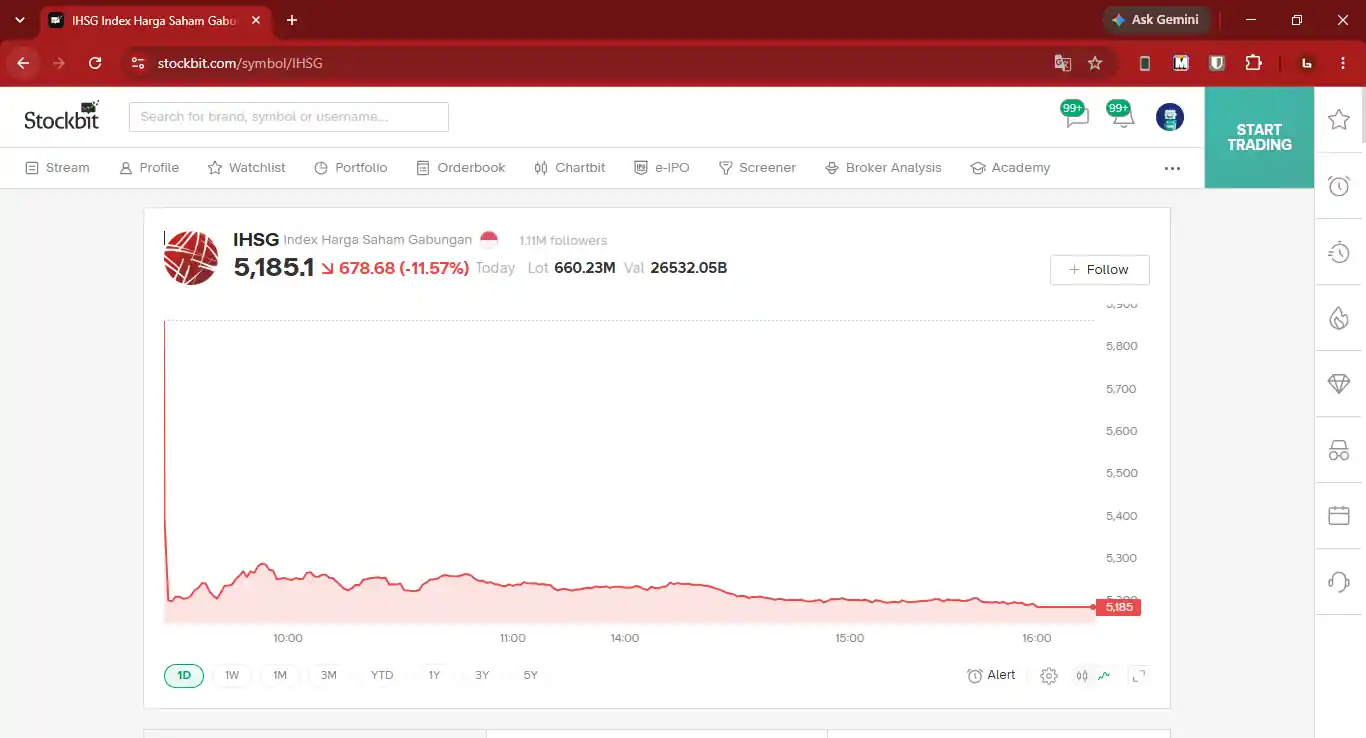
Task: Open the Orderbook menu item
Action: 461,168
